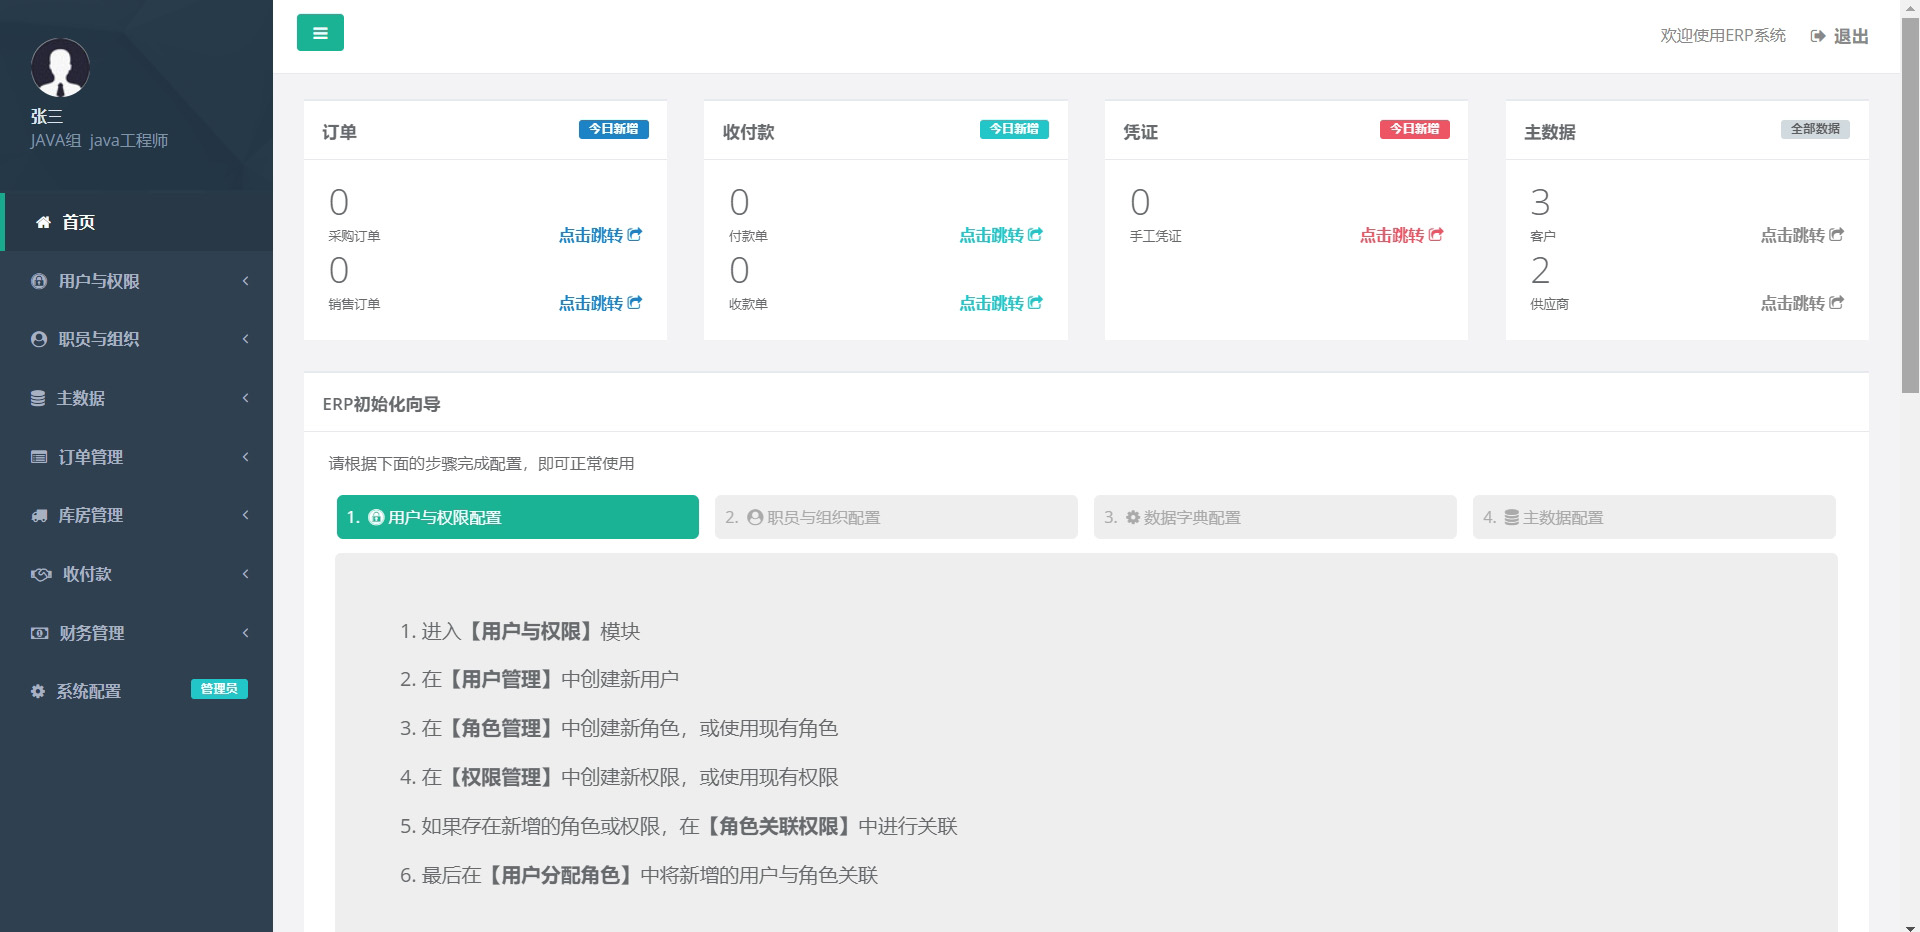Screen dimensions: 1920x932
Task: Click the hamburger menu toggle icon
Action: [320, 32]
